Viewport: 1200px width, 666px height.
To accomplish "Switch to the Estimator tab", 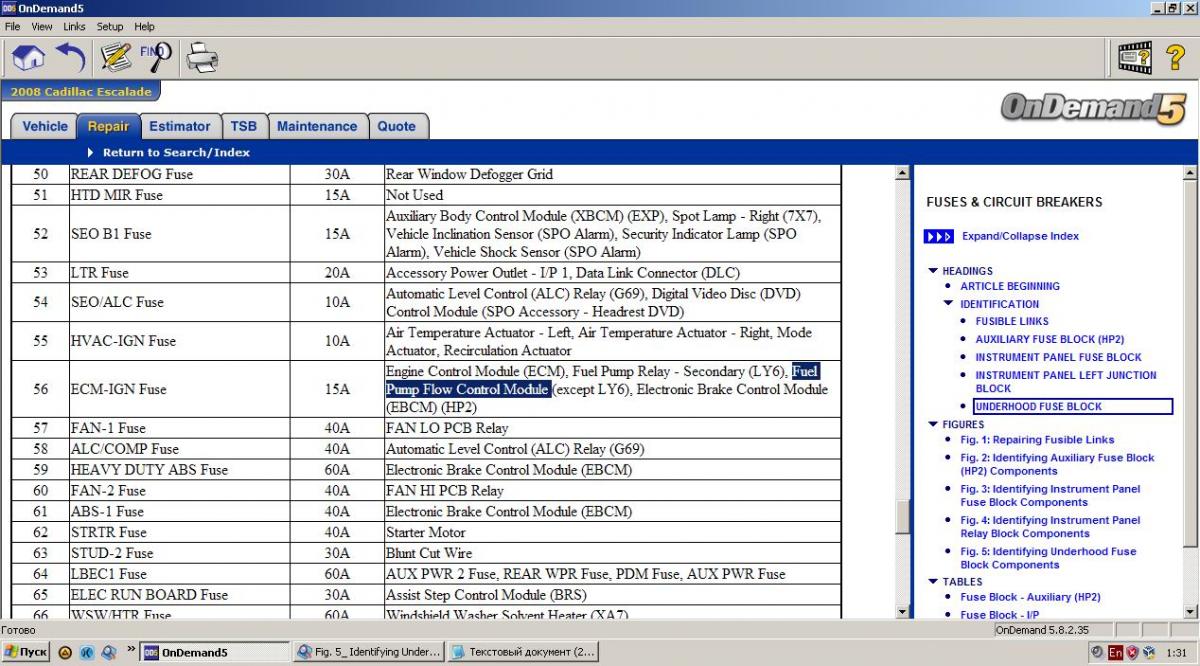I will pyautogui.click(x=180, y=126).
